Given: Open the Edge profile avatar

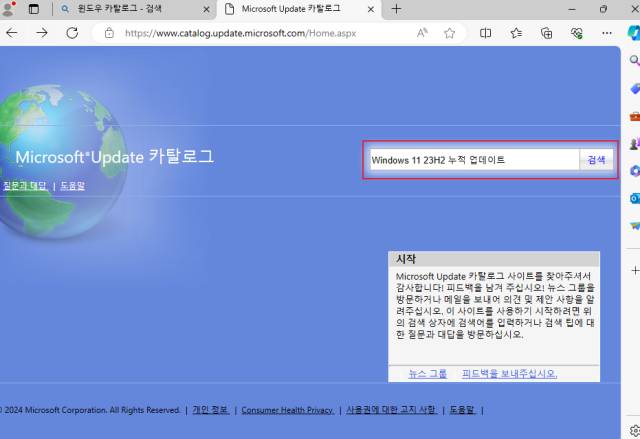Looking at the screenshot, I should point(8,9).
